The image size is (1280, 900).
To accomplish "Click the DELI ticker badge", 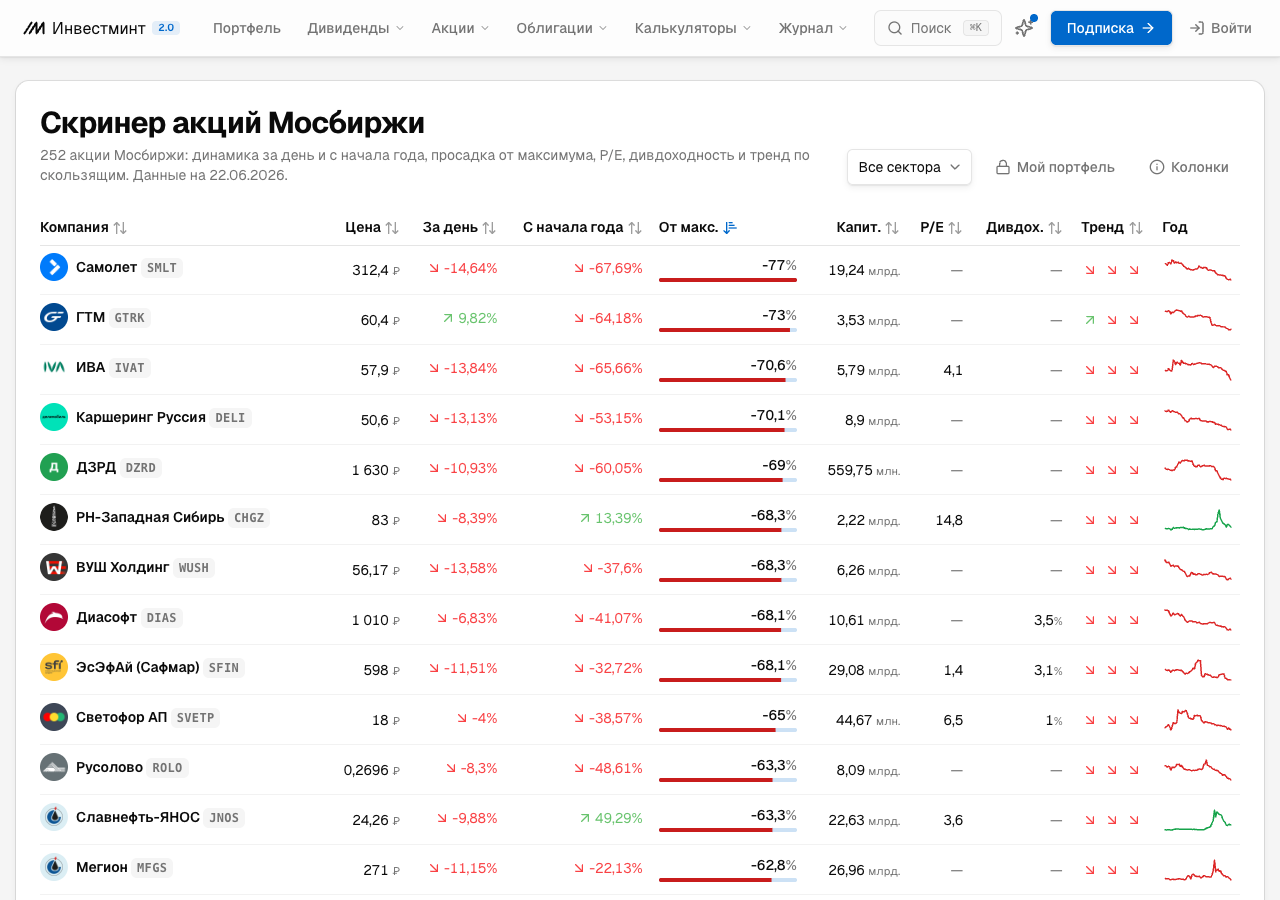I will tap(230, 417).
